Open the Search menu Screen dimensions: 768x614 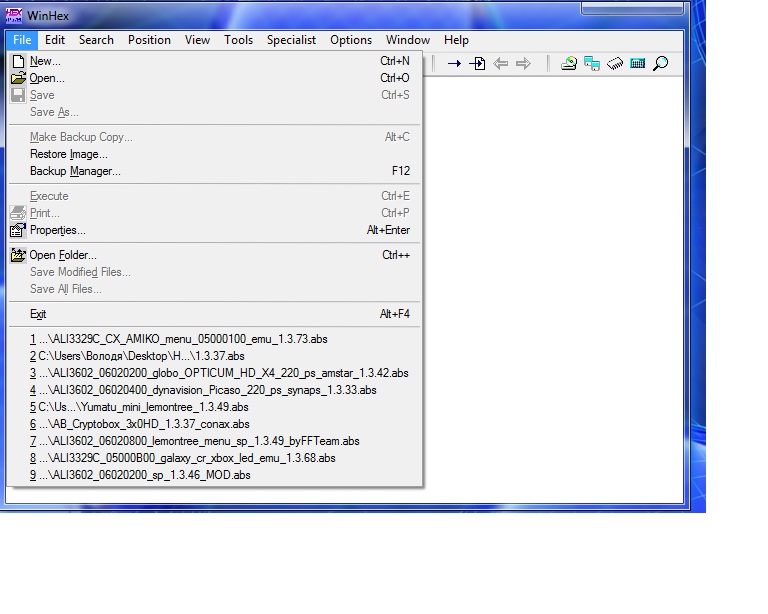tap(96, 40)
